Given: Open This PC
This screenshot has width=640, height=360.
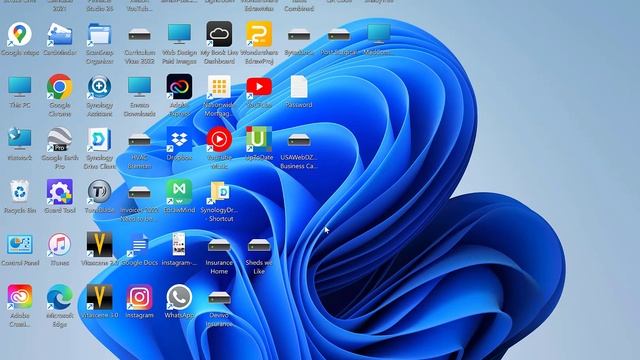Looking at the screenshot, I should (x=20, y=87).
